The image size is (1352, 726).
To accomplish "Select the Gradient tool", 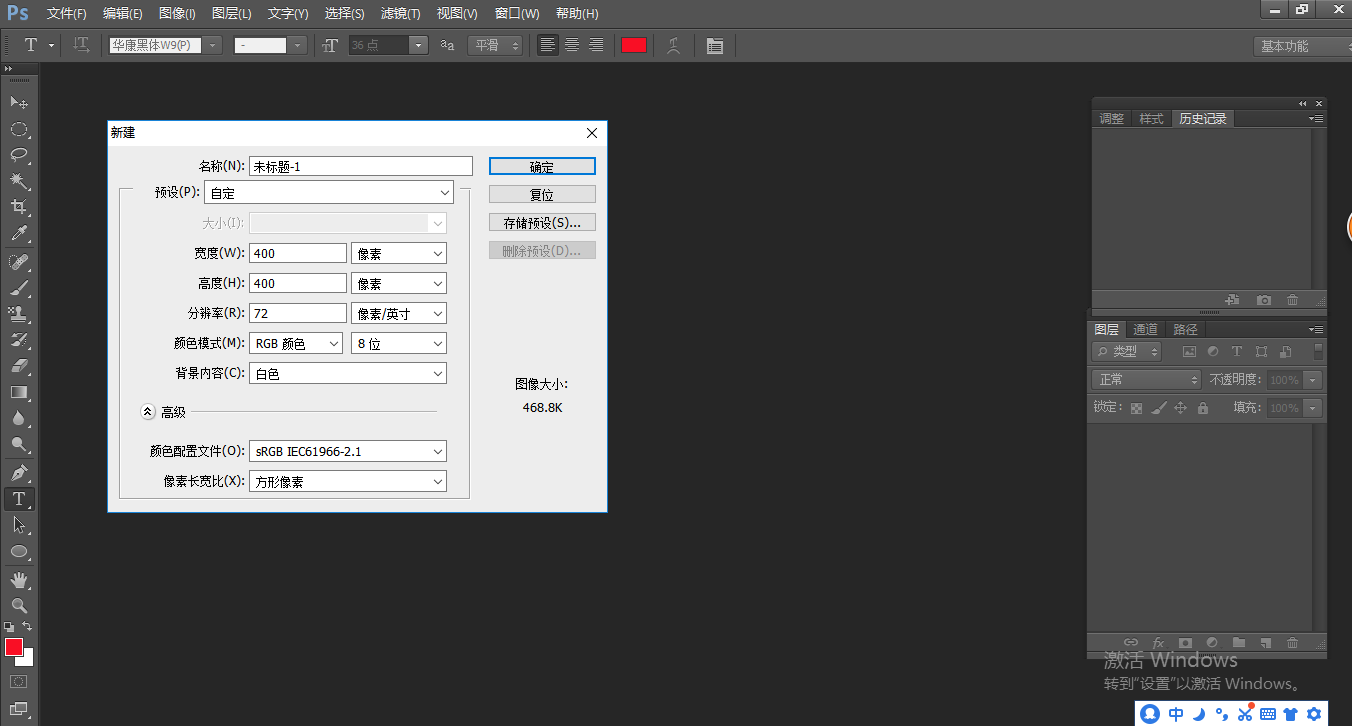I will pos(19,392).
